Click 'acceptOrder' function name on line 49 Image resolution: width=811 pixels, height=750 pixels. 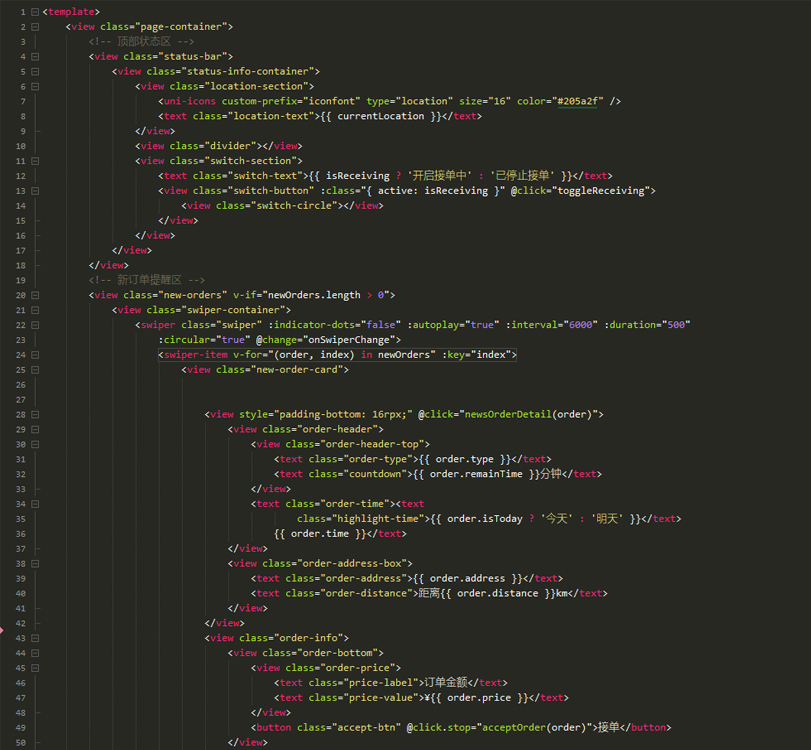(514, 727)
